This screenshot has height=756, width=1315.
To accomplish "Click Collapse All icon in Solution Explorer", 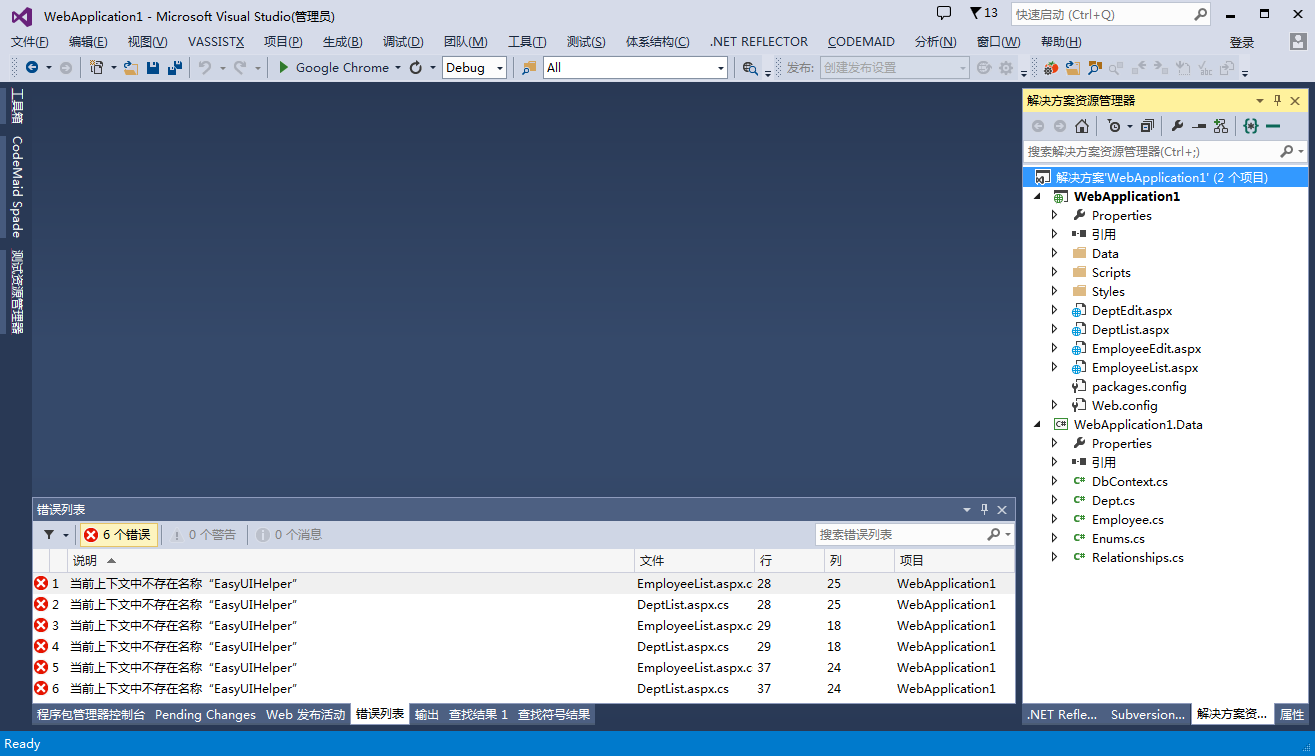I will coord(1147,126).
